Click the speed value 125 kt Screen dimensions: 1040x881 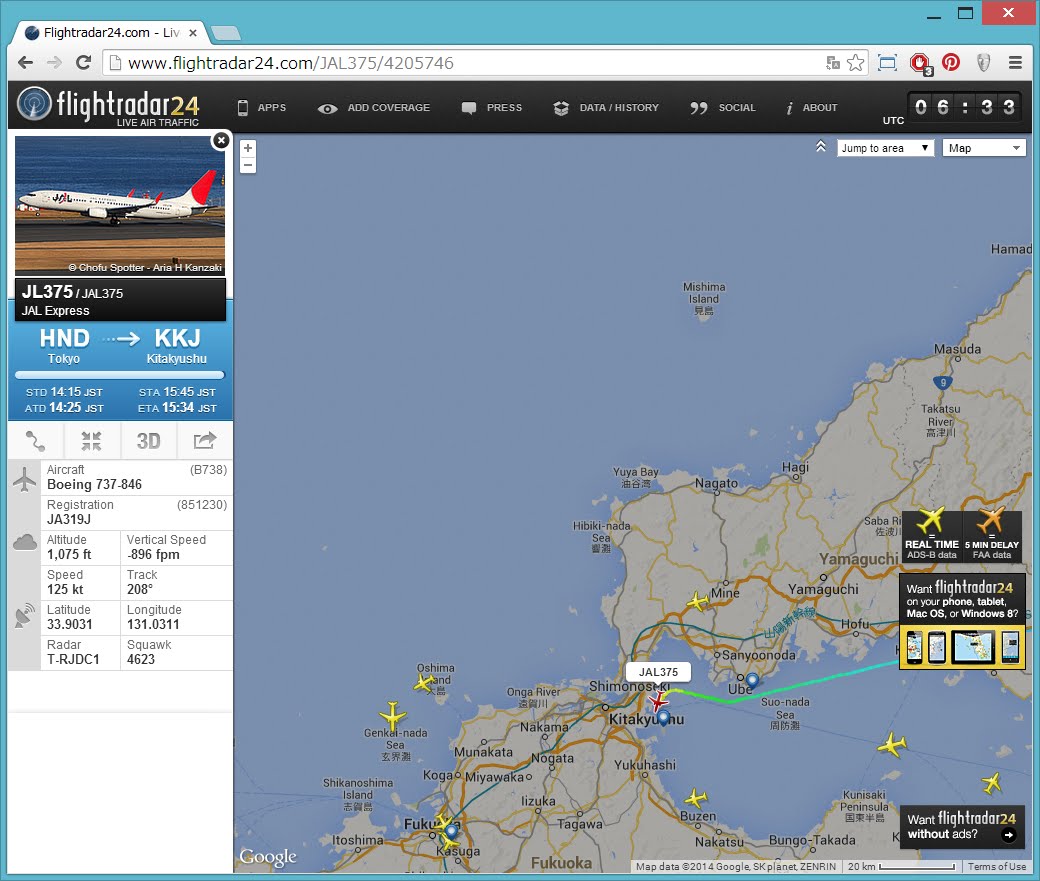point(65,590)
